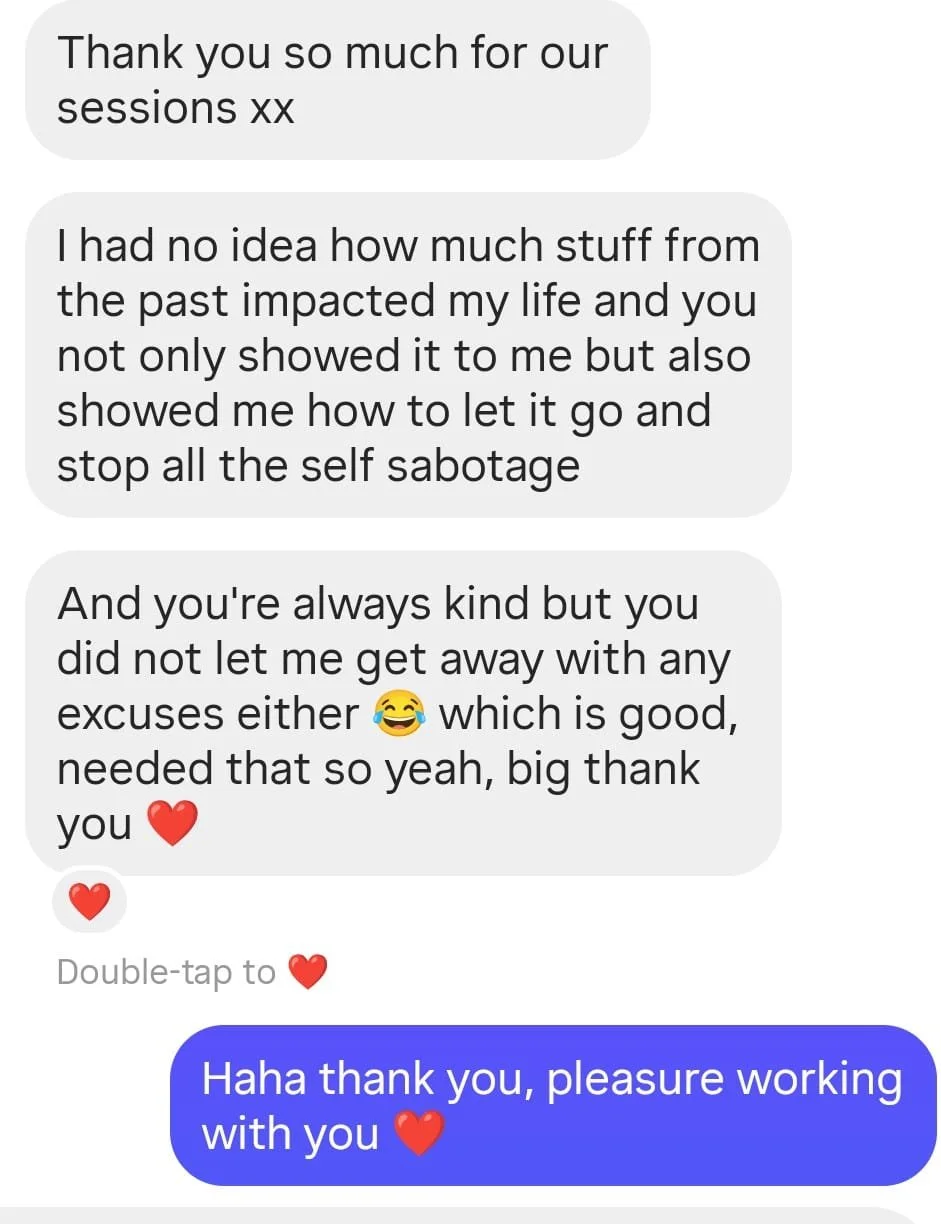This screenshot has height=1224, width=941.
Task: Click 'did not let me get away with any'
Action: (x=394, y=660)
